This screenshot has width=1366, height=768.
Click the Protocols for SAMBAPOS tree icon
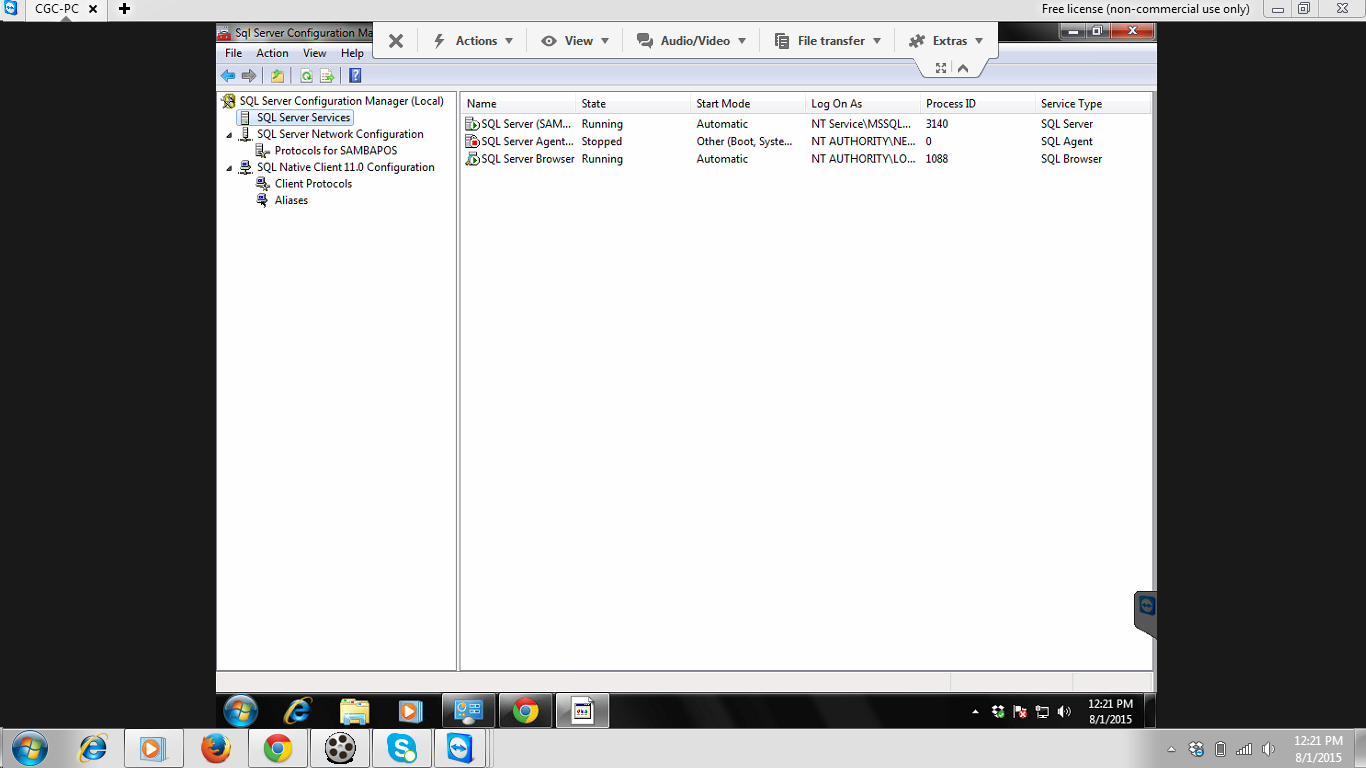[x=263, y=151]
